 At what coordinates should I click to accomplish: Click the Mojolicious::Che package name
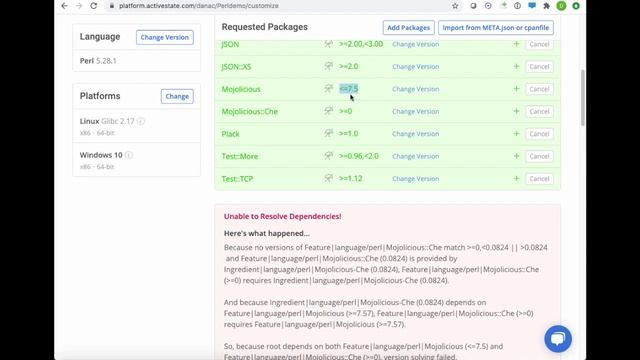tap(249, 111)
